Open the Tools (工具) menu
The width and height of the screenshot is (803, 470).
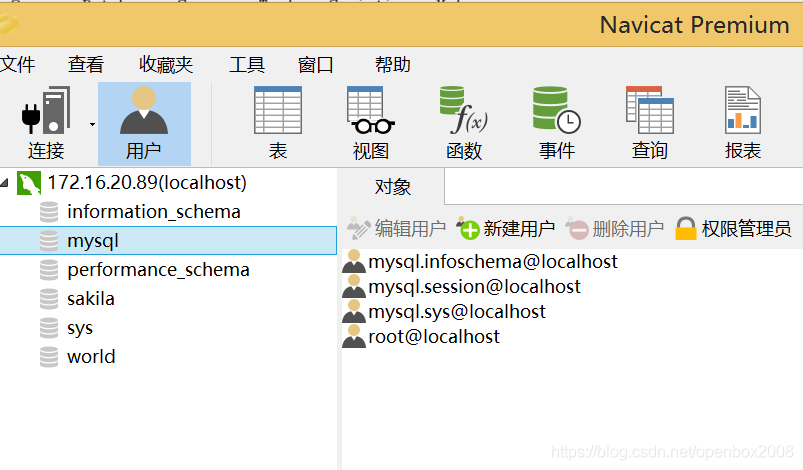click(x=247, y=65)
